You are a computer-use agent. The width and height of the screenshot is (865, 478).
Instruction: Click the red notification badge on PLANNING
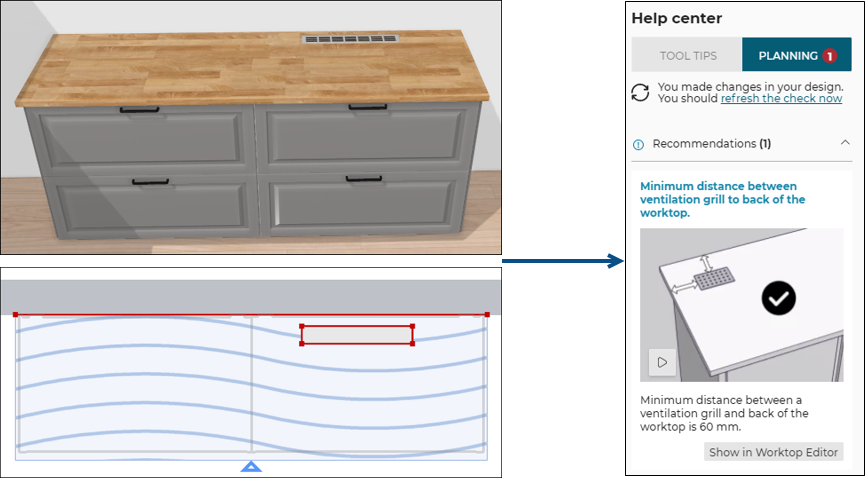tap(829, 56)
